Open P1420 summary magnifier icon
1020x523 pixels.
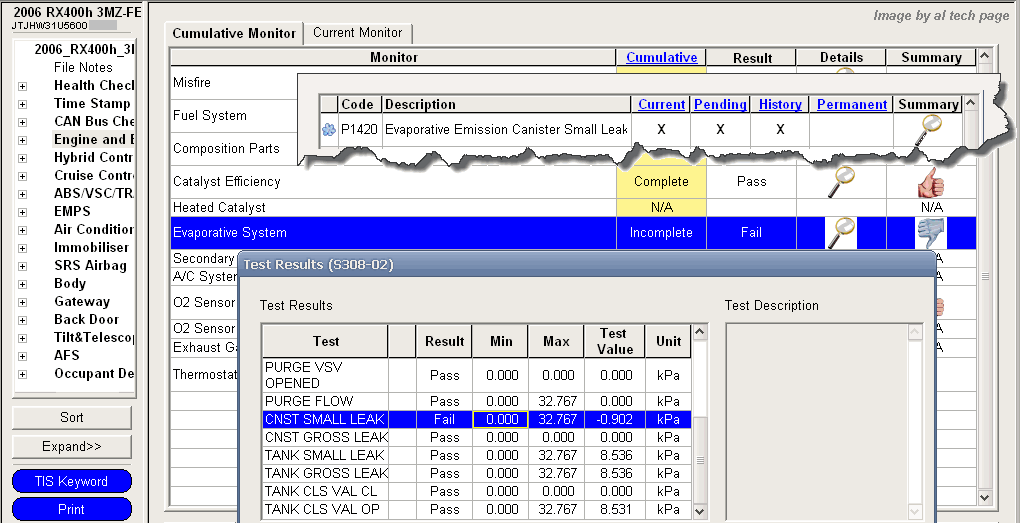click(x=931, y=128)
